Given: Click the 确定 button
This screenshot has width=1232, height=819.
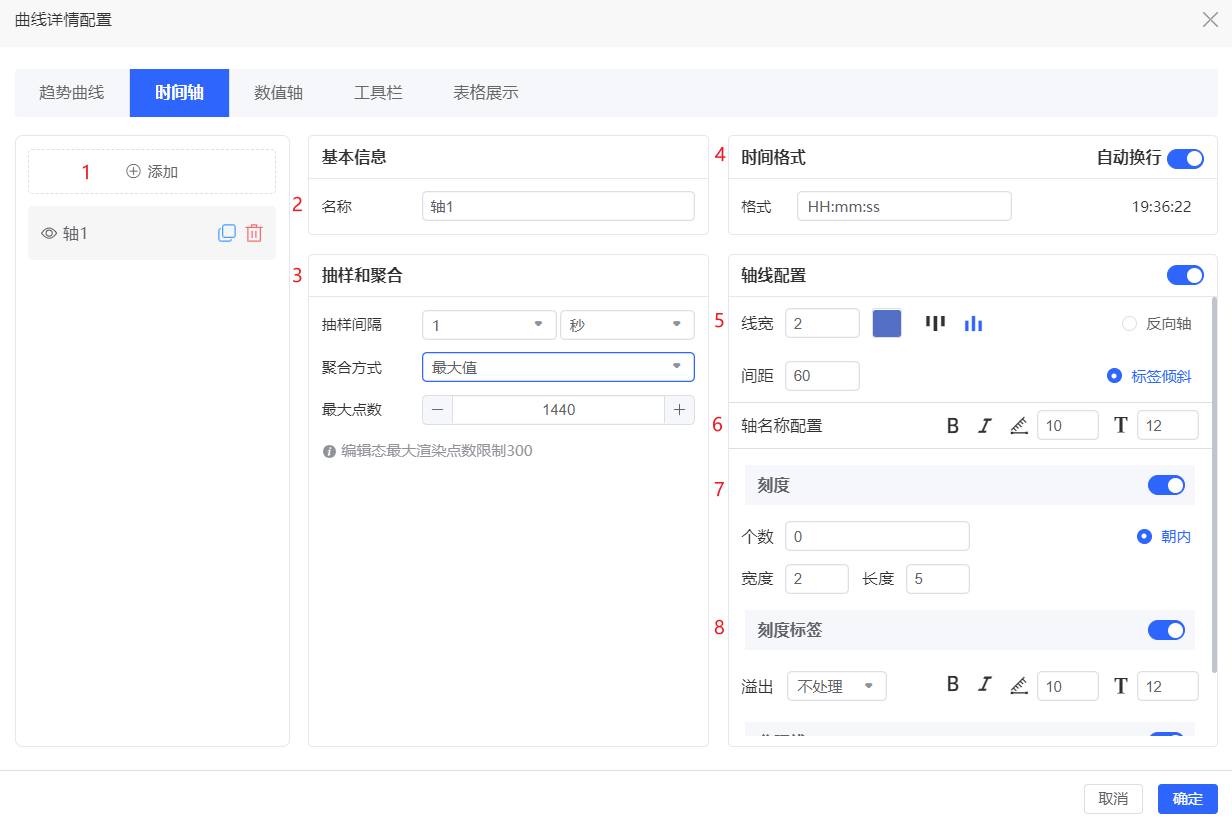Looking at the screenshot, I should pos(1187,799).
